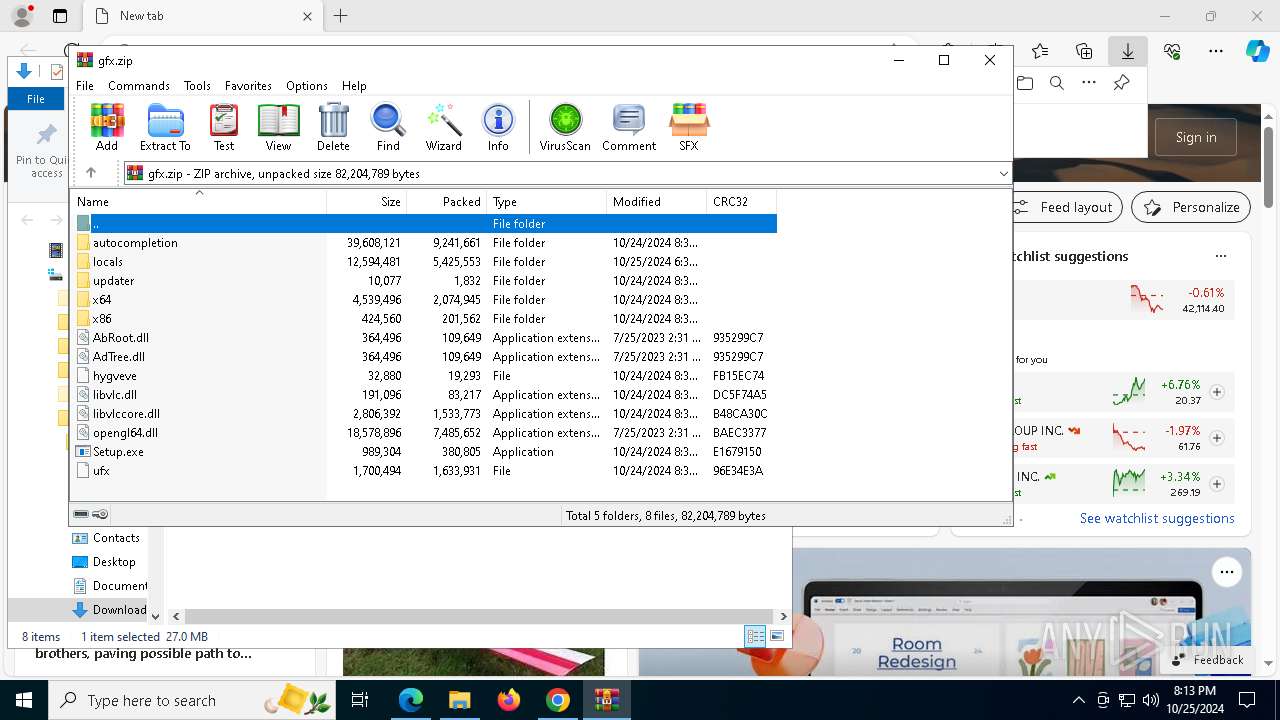Sort by Packed column header

(x=446, y=202)
